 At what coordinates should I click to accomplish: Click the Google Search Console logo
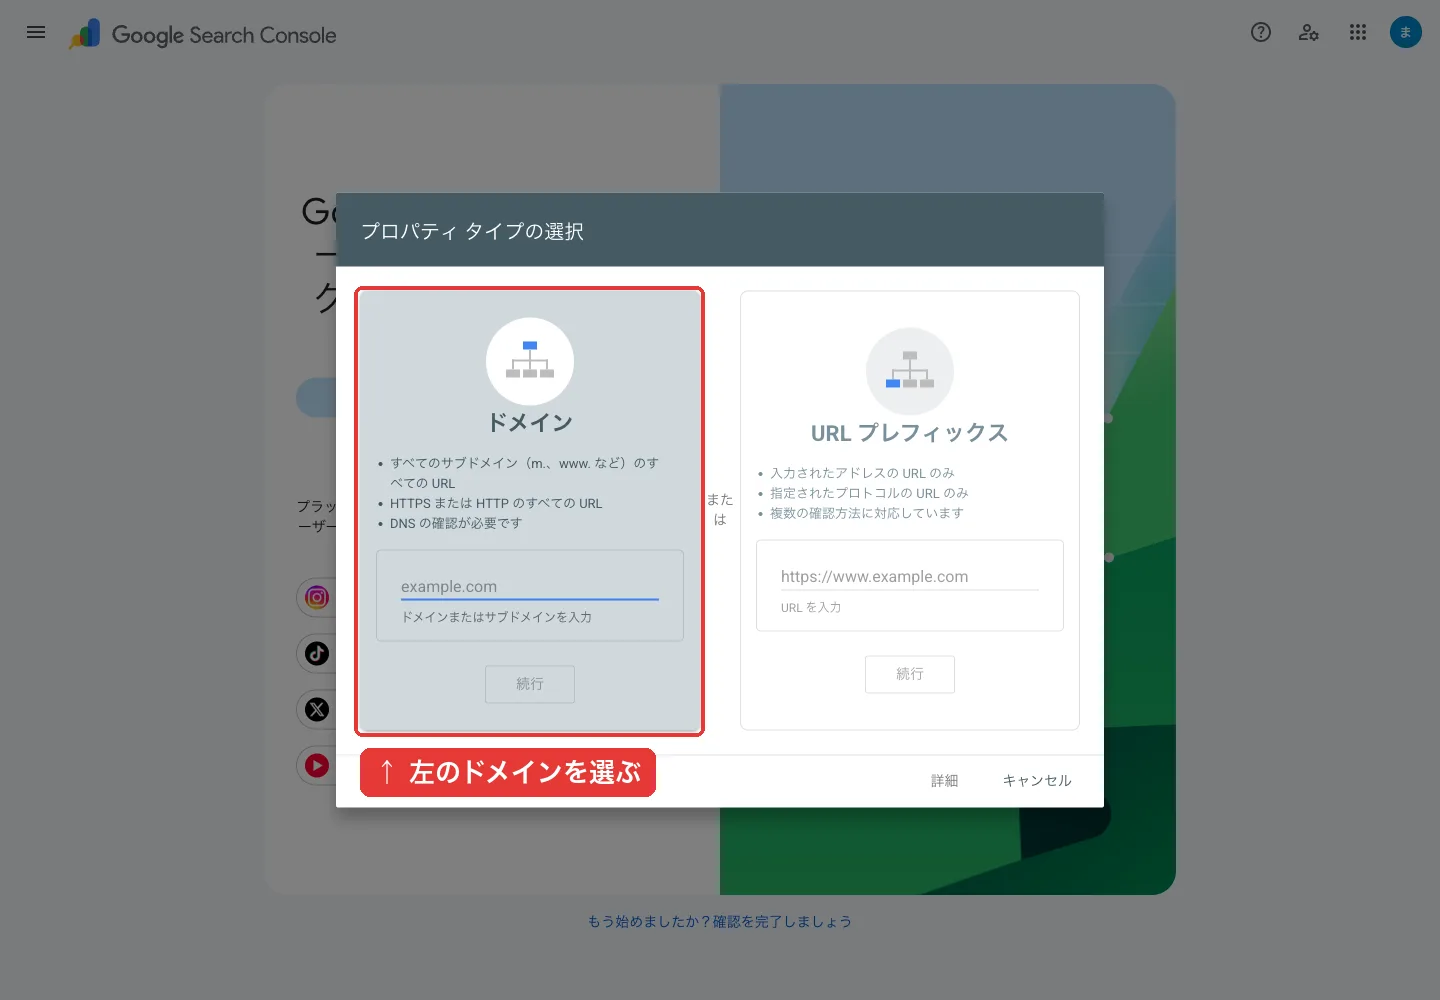(x=203, y=35)
